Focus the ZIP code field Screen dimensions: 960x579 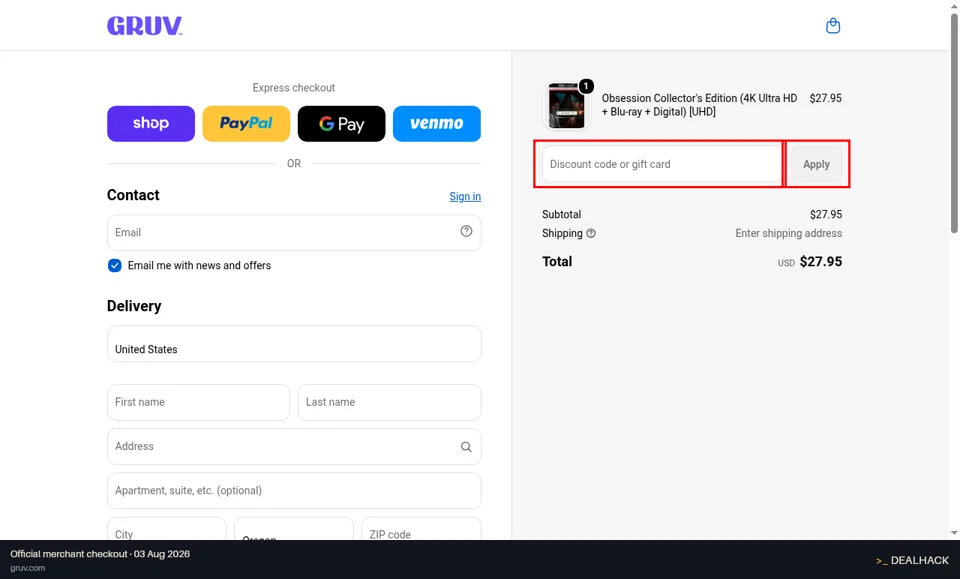pyautogui.click(x=421, y=529)
